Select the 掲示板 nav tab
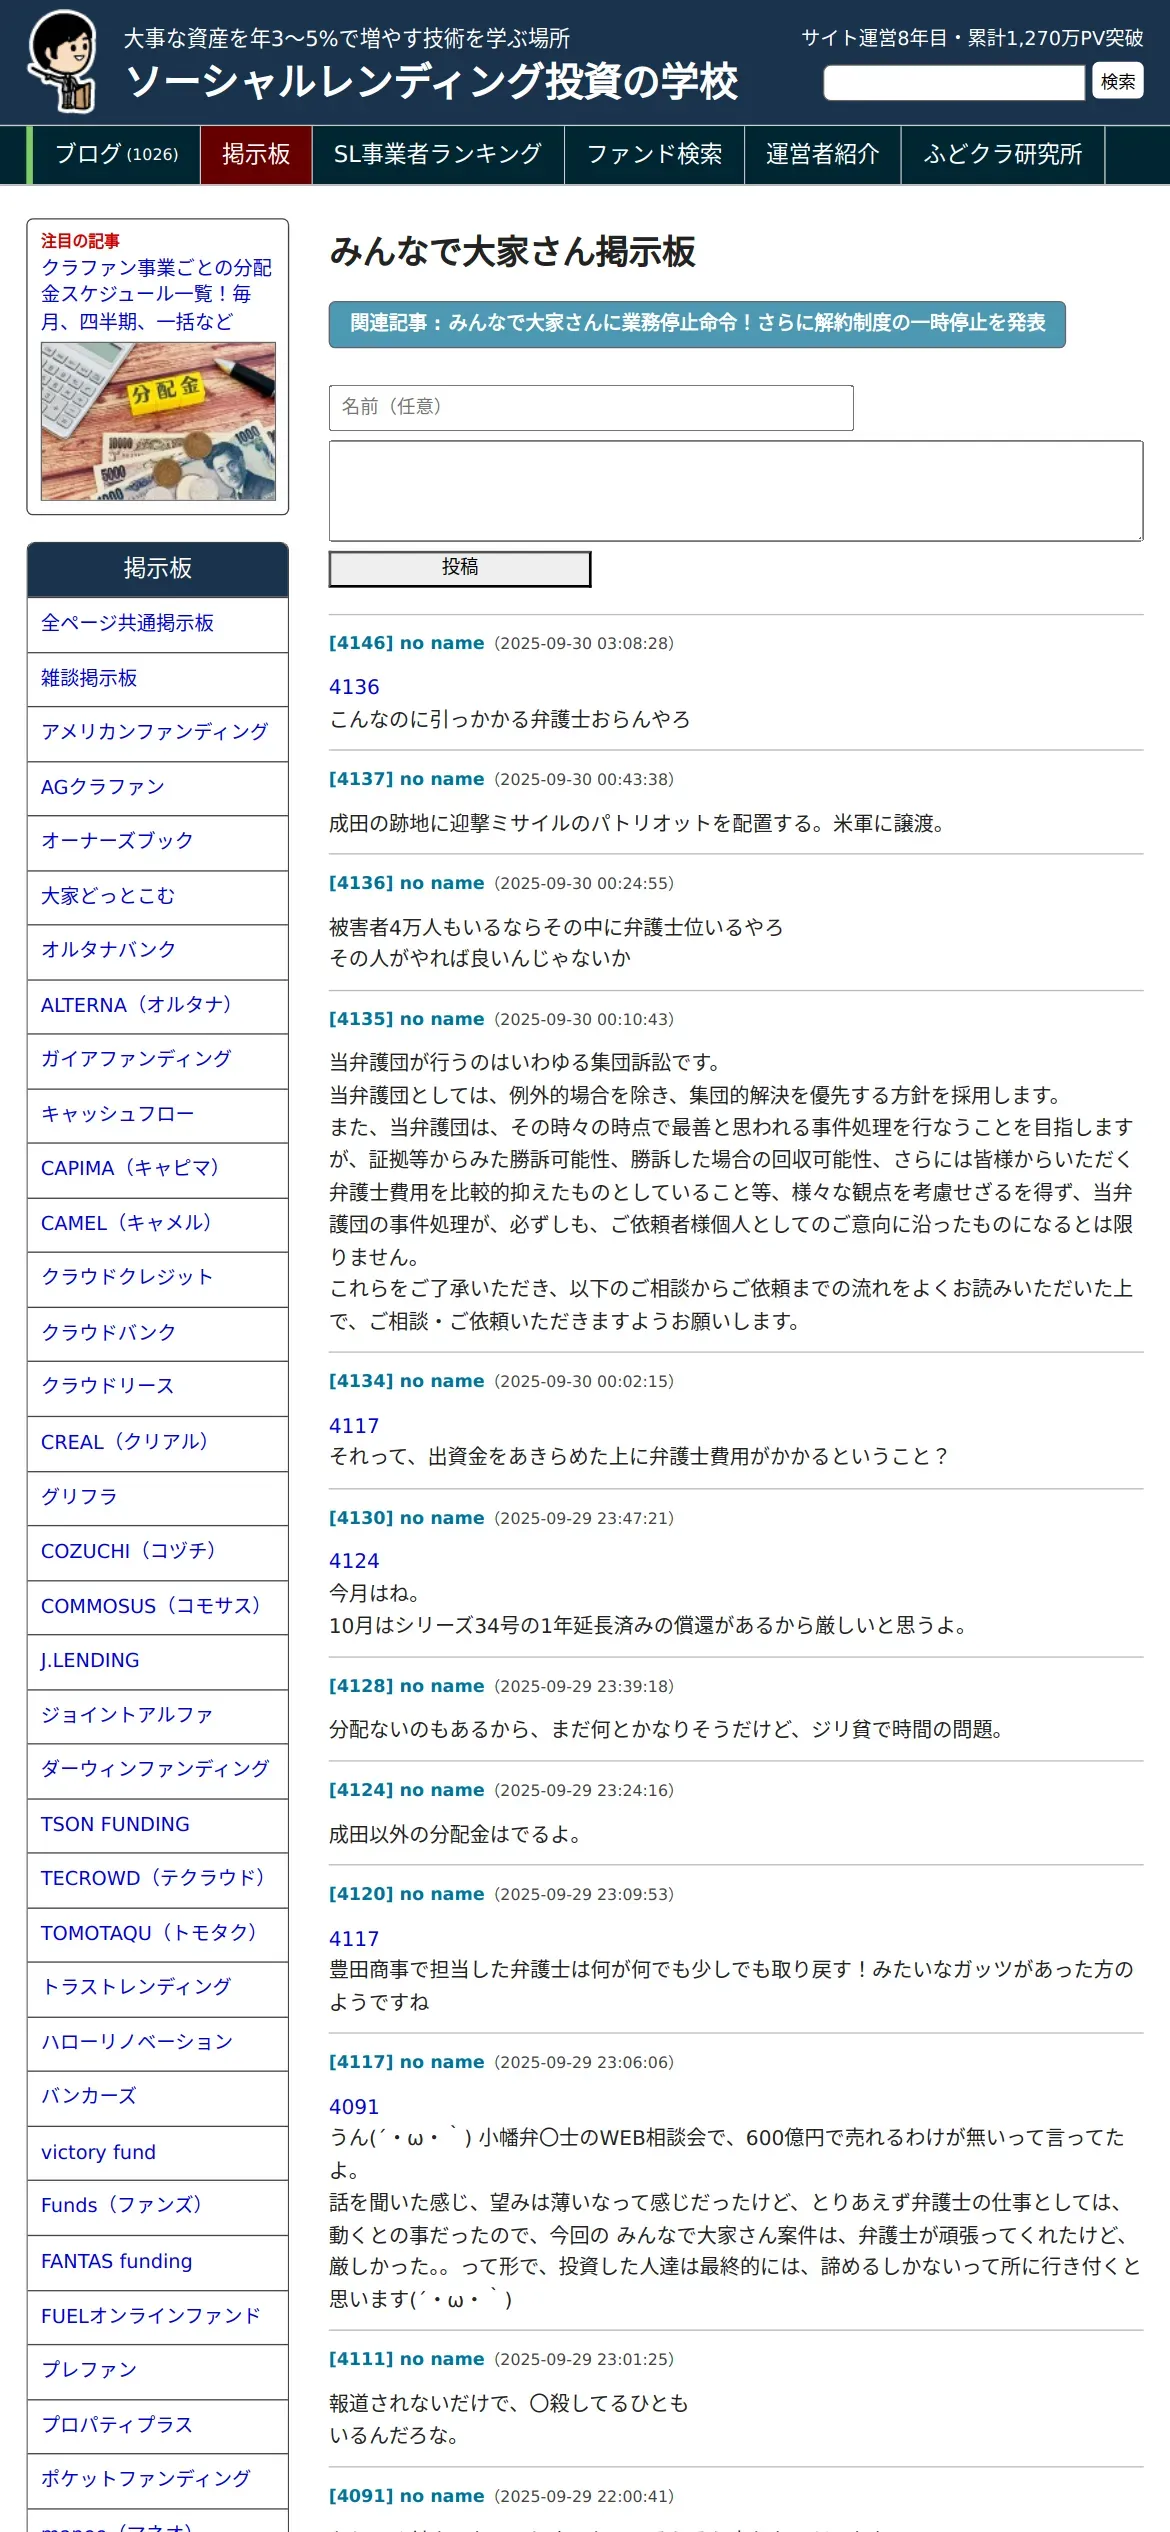 click(256, 154)
